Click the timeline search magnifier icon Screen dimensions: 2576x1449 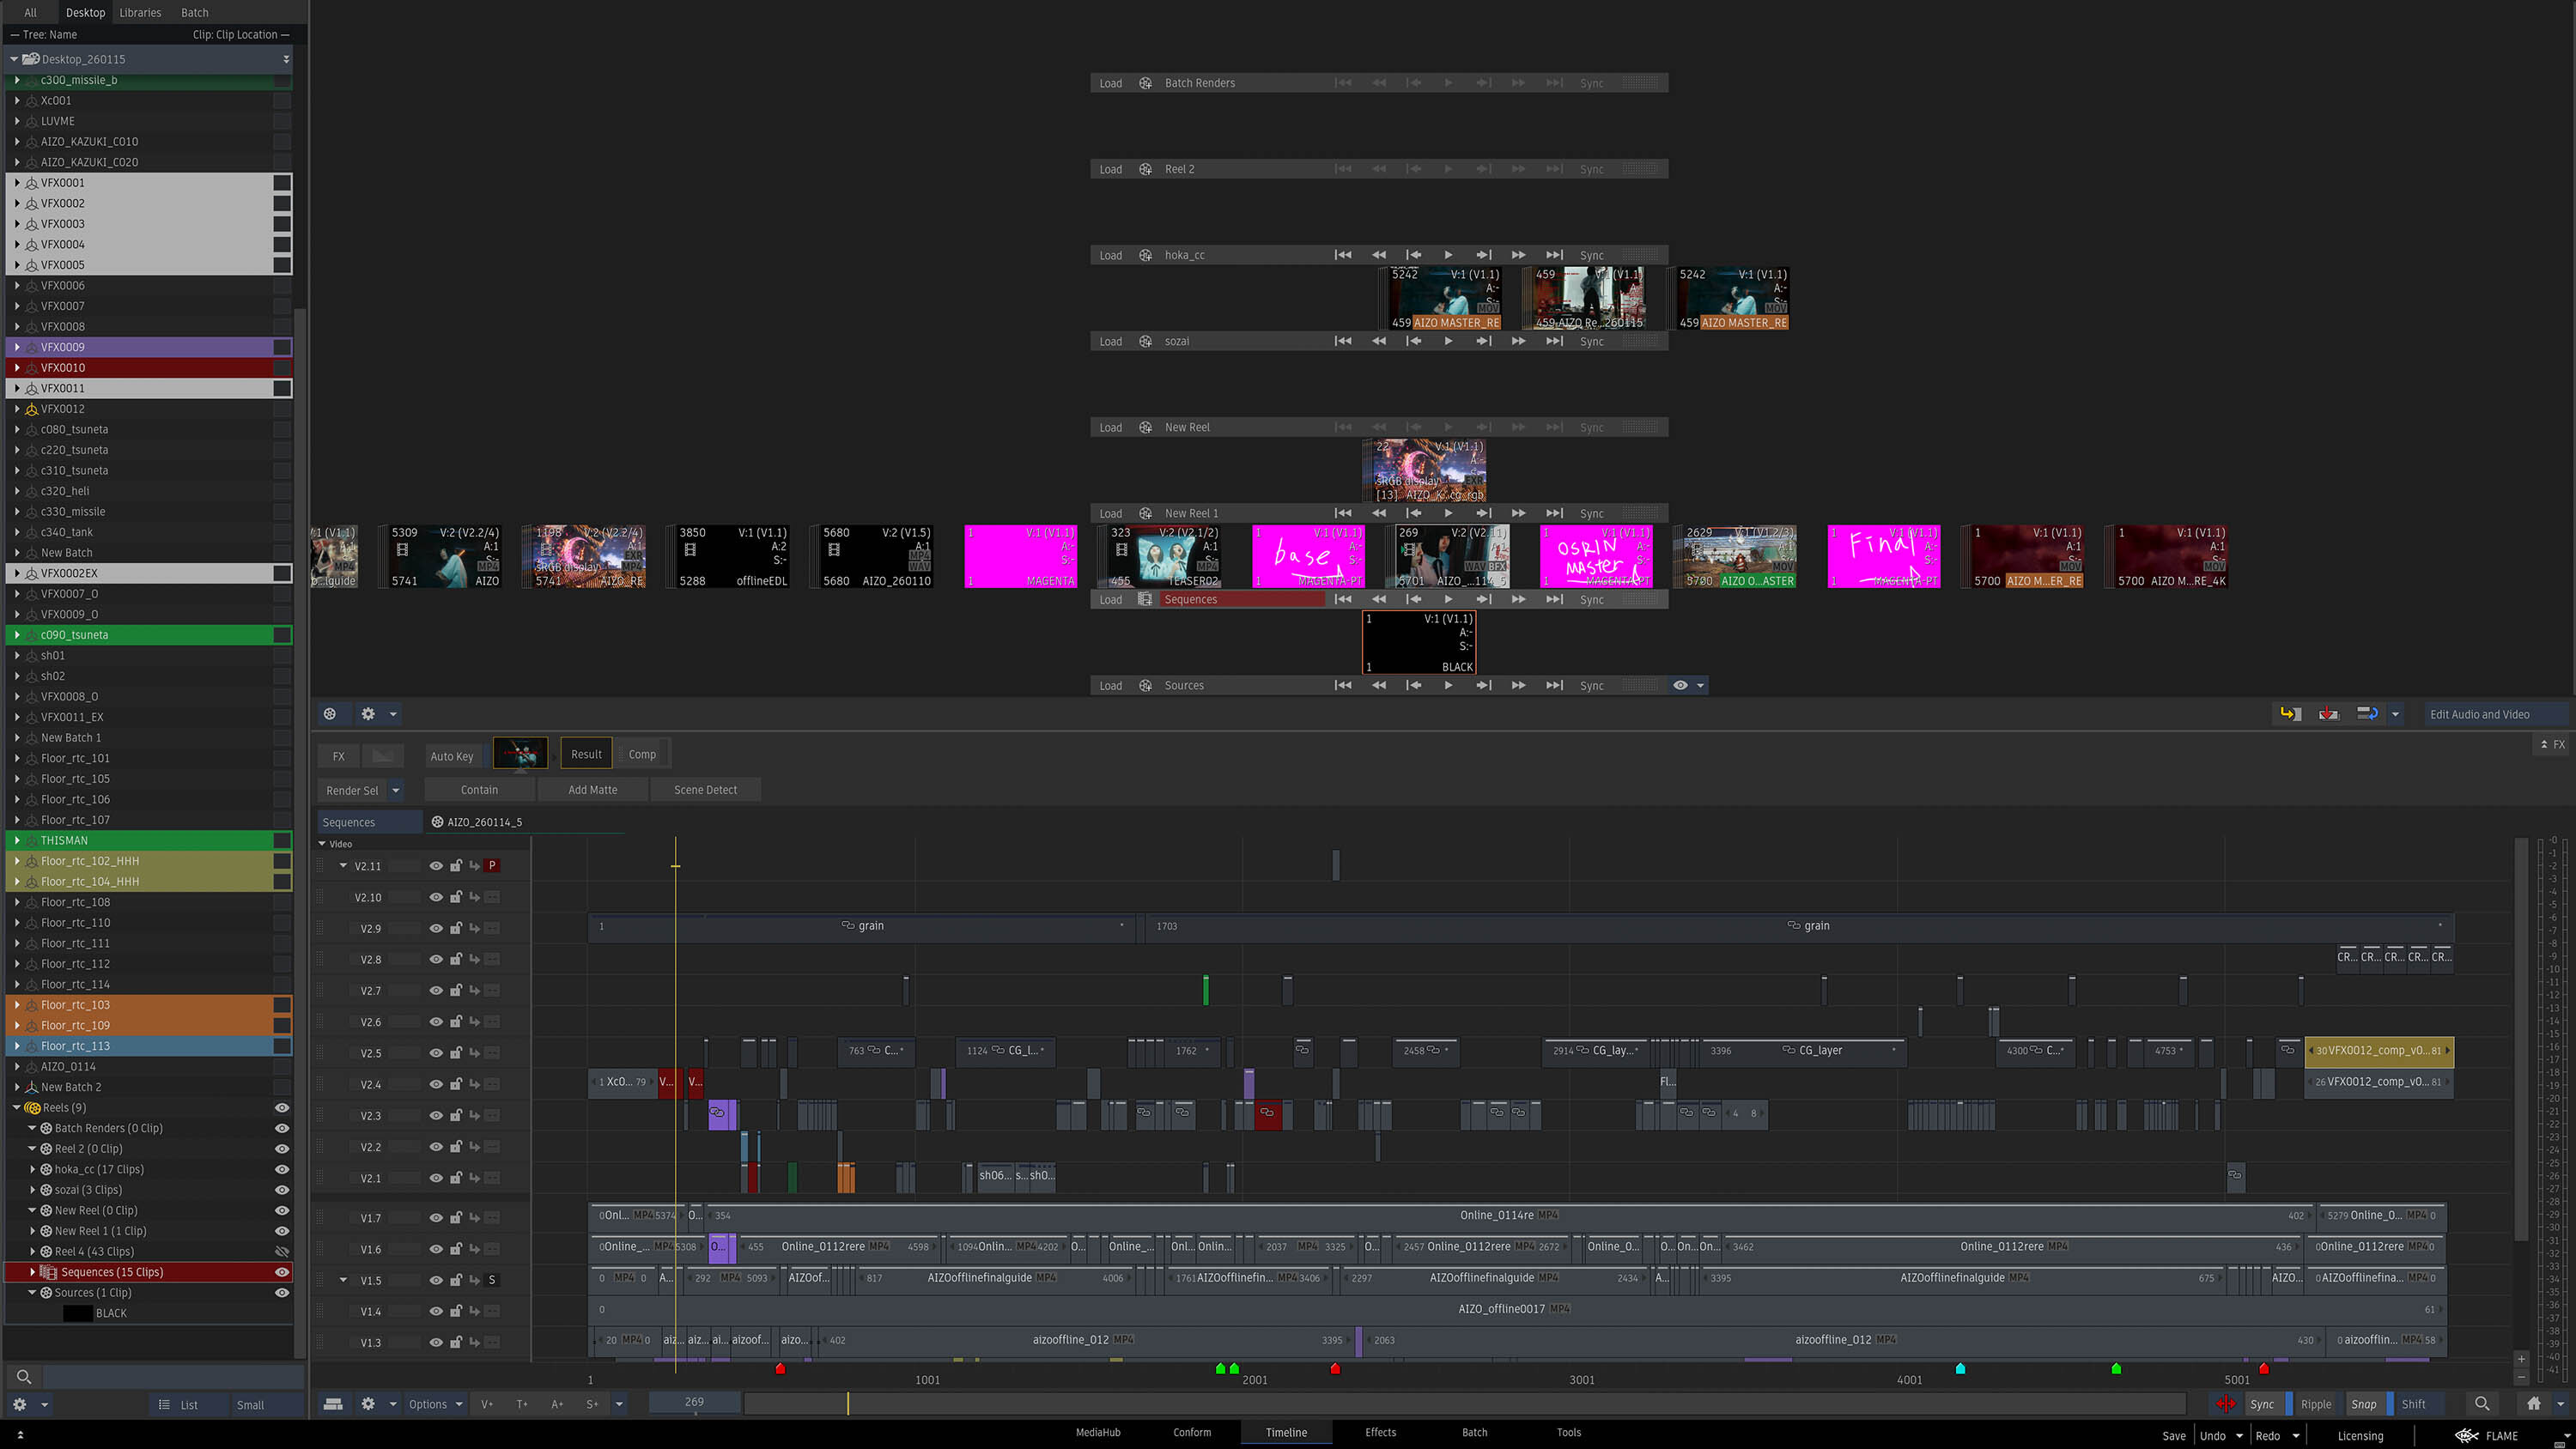(x=2482, y=1404)
